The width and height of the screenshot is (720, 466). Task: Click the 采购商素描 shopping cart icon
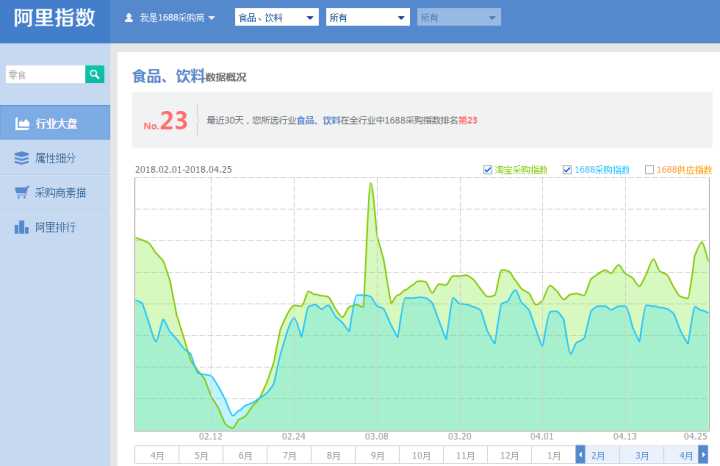[21, 192]
